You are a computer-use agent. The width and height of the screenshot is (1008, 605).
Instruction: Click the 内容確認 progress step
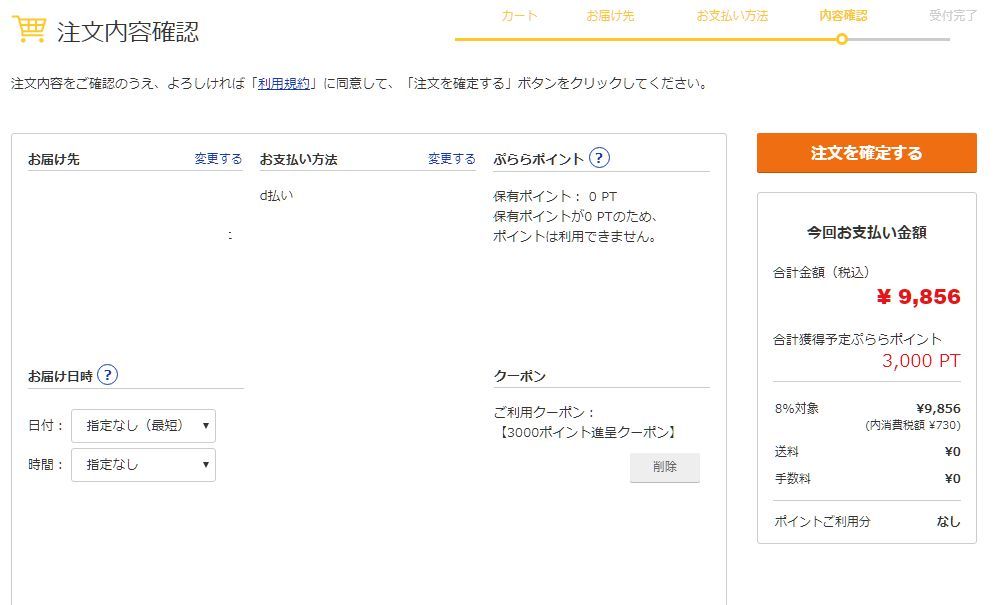coord(842,15)
